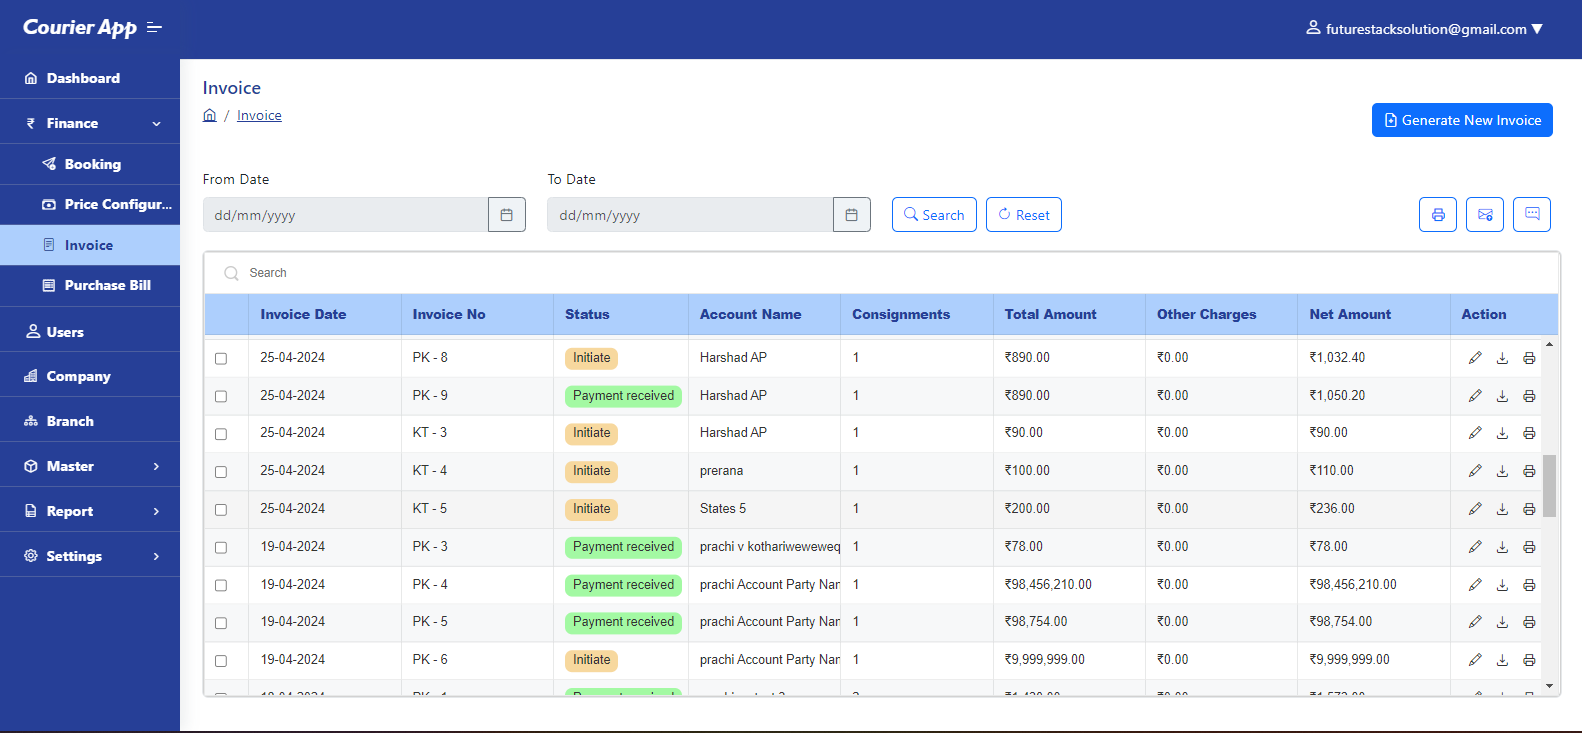1582x733 pixels.
Task: Go to Purchase Bill in the sidebar
Action: click(107, 285)
